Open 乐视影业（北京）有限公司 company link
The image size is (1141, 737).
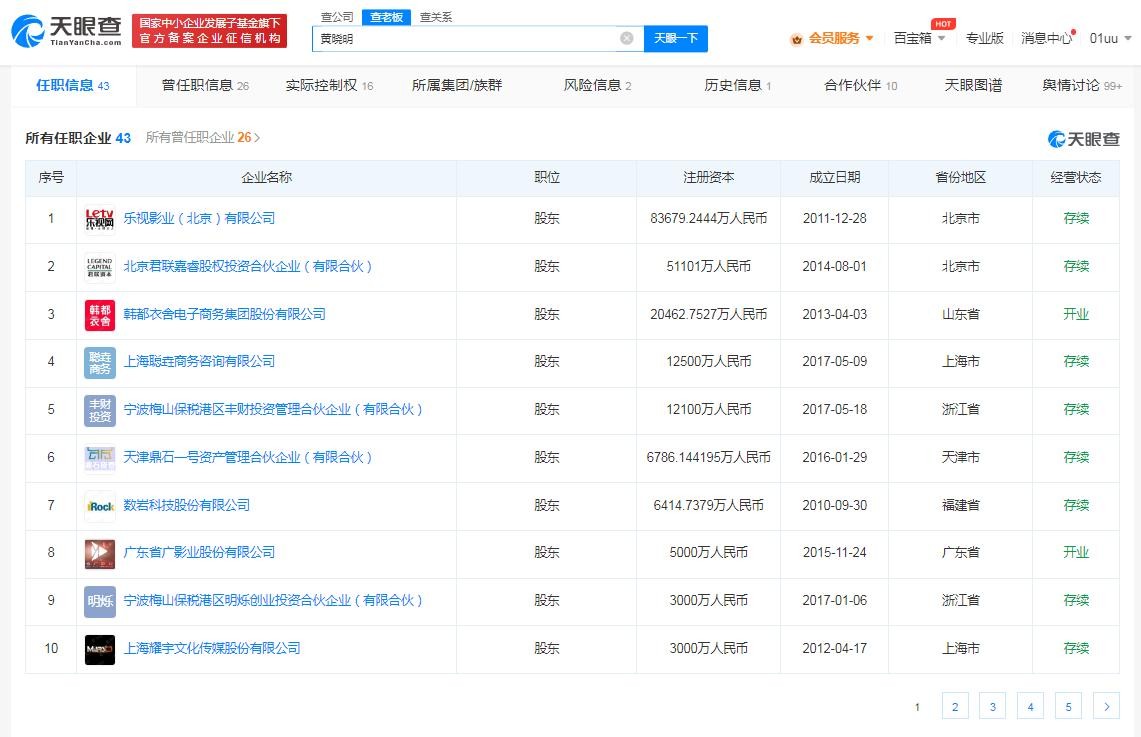coord(199,218)
